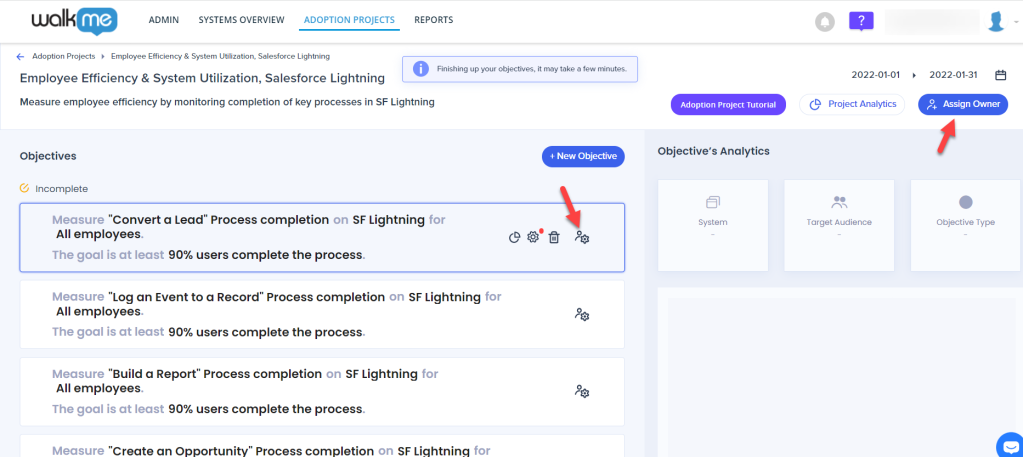This screenshot has height=457, width=1023.
Task: Open the notifications bell icon
Action: [x=825, y=21]
